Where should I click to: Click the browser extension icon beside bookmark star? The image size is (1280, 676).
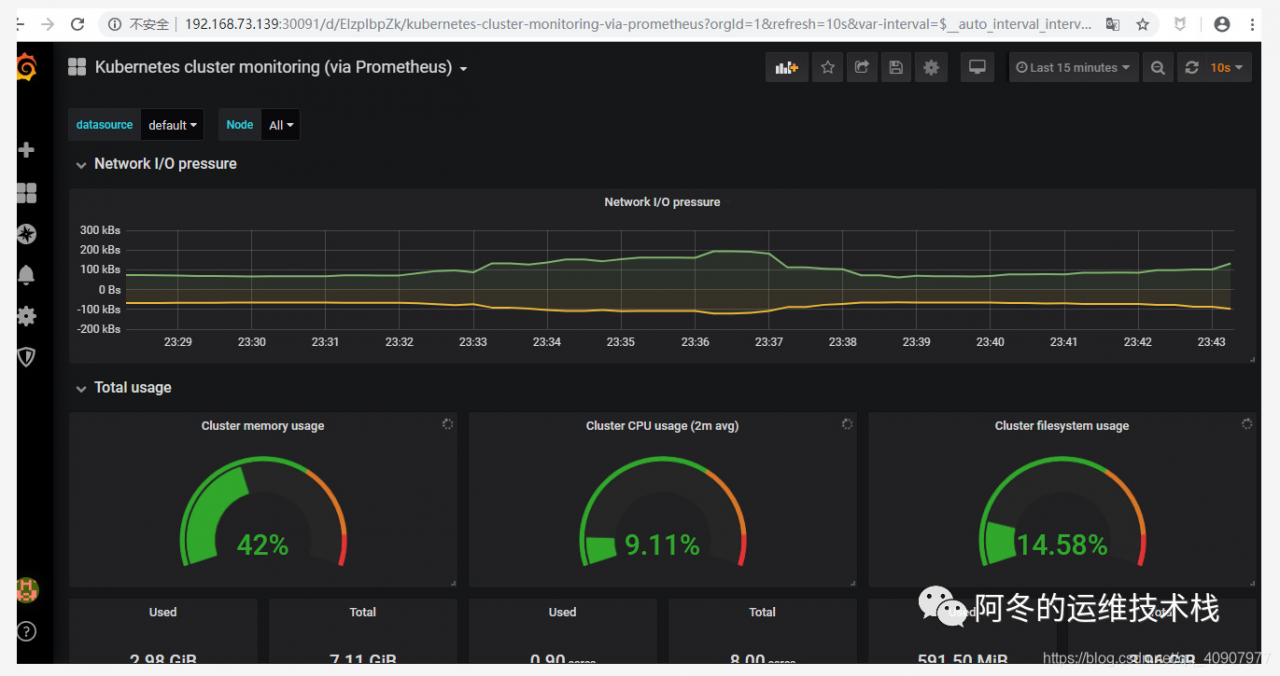1180,24
